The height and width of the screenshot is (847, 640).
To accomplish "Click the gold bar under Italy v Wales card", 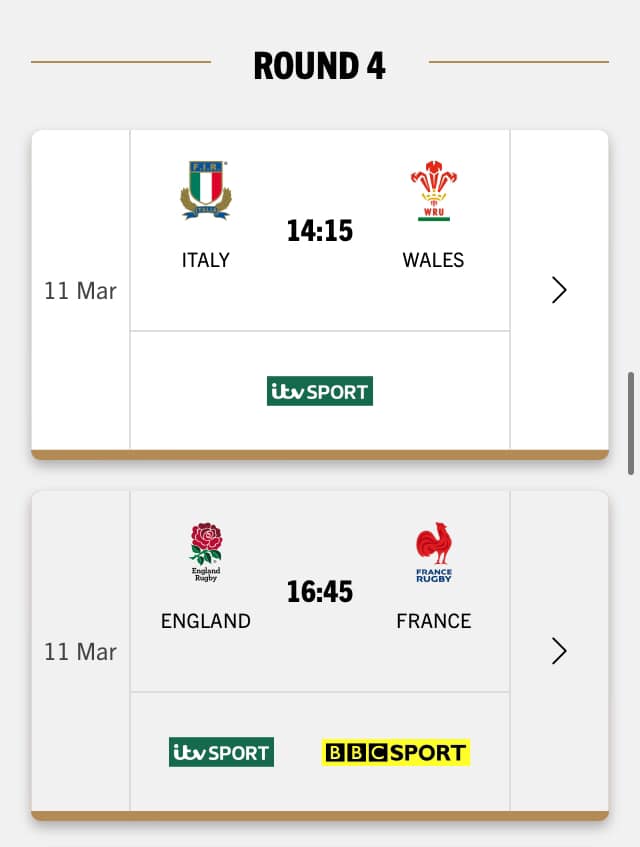I will click(x=320, y=455).
